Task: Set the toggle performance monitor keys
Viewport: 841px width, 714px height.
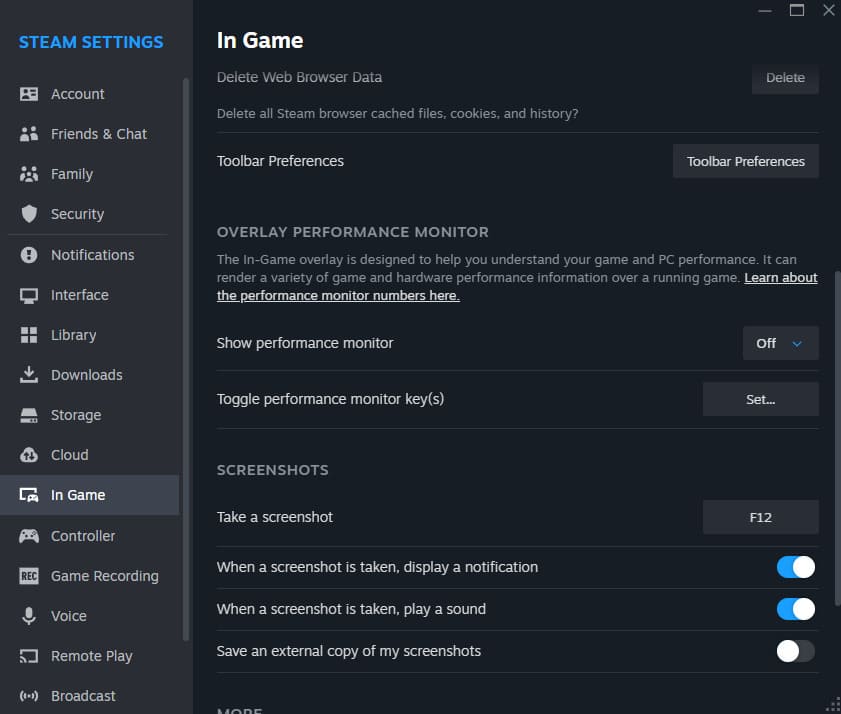Action: point(761,399)
